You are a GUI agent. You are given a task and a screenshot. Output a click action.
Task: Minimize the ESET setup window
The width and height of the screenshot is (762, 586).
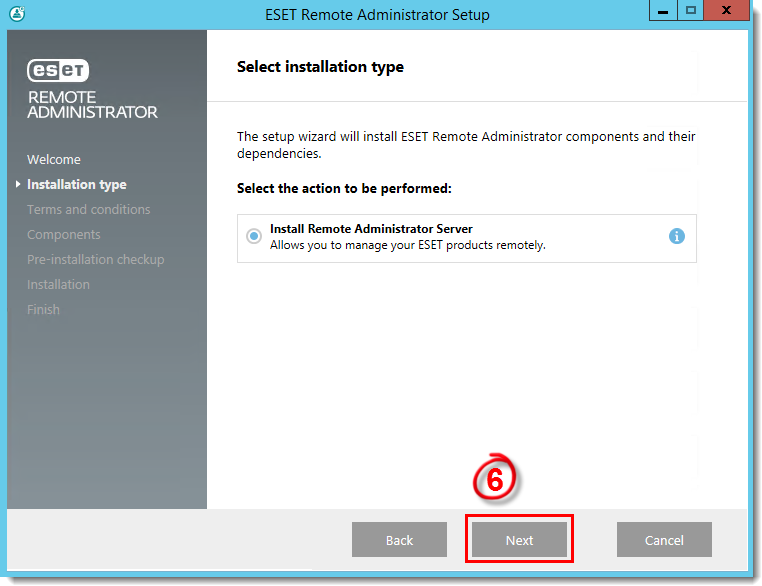663,10
